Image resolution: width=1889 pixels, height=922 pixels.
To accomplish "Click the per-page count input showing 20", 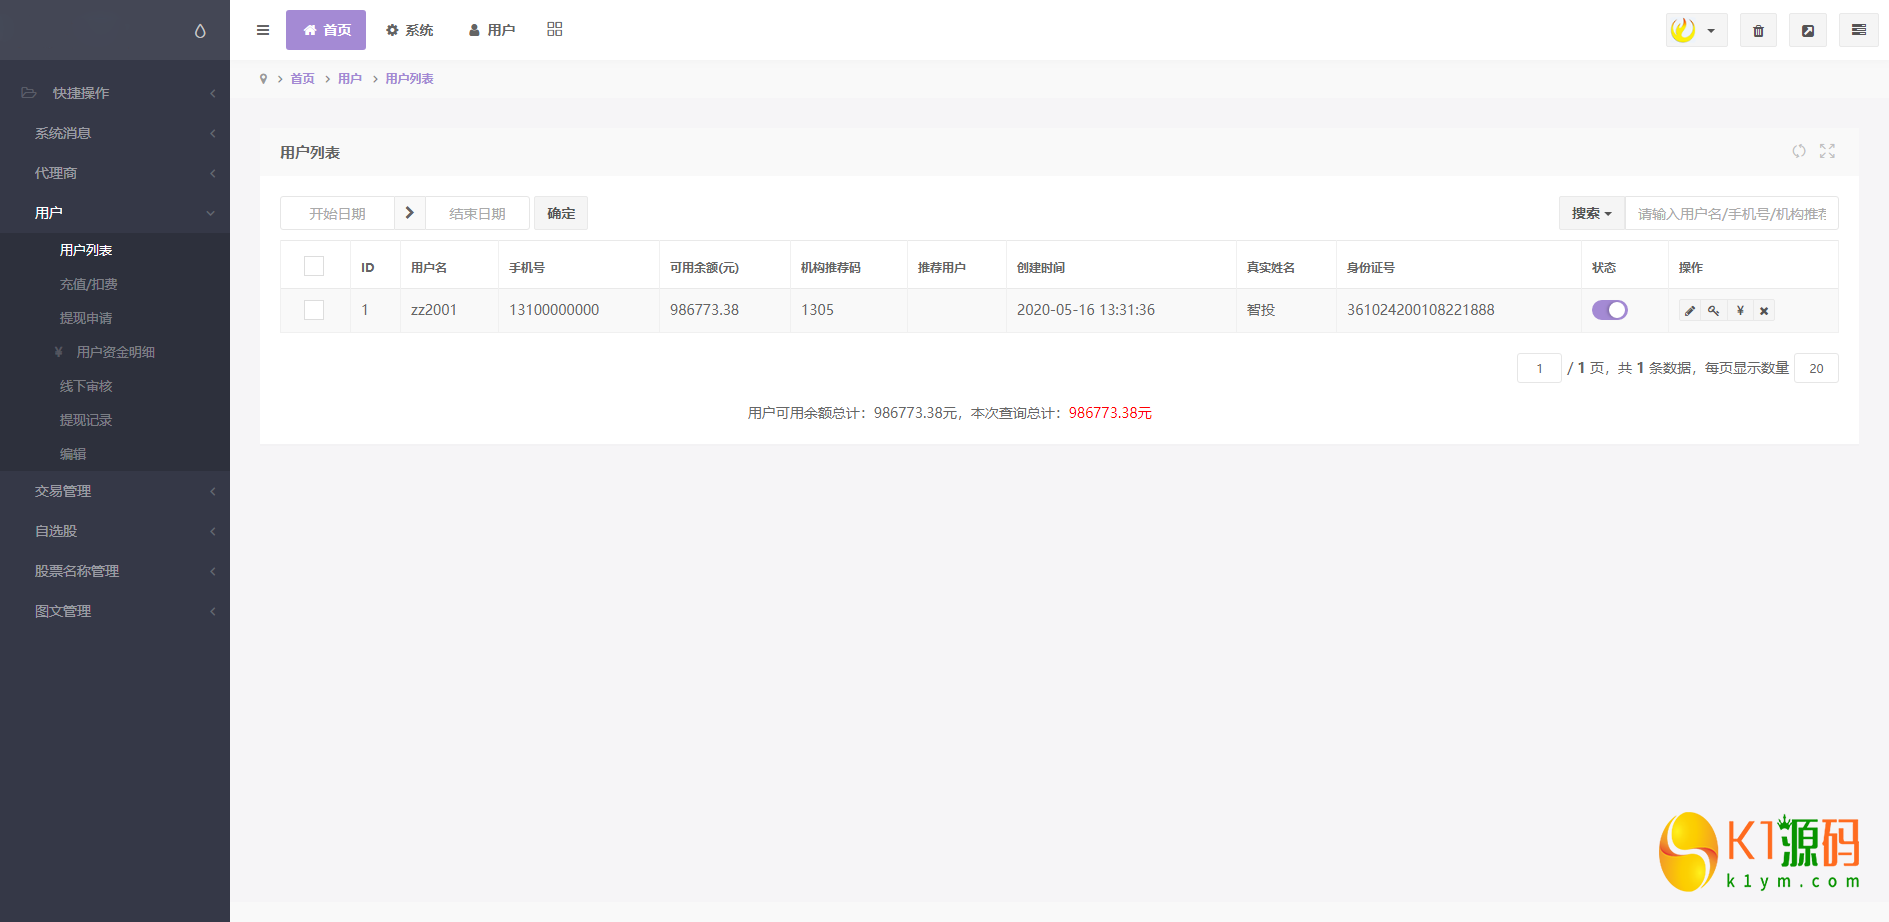I will click(1816, 368).
